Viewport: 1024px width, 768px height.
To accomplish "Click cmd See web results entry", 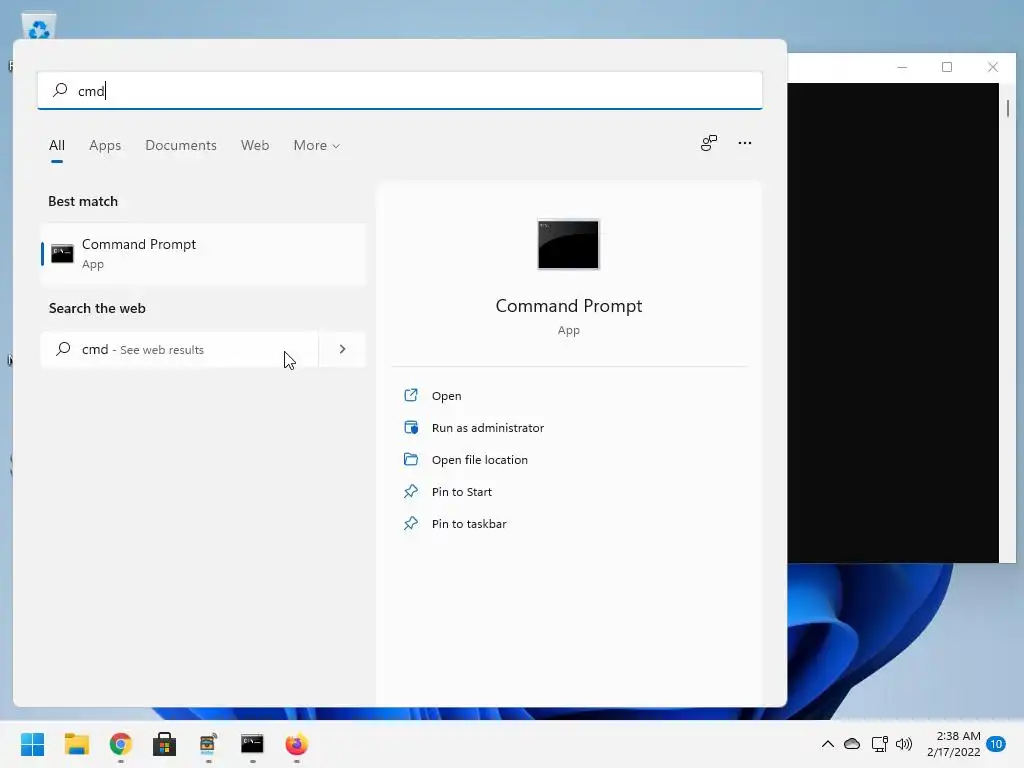I will click(179, 349).
